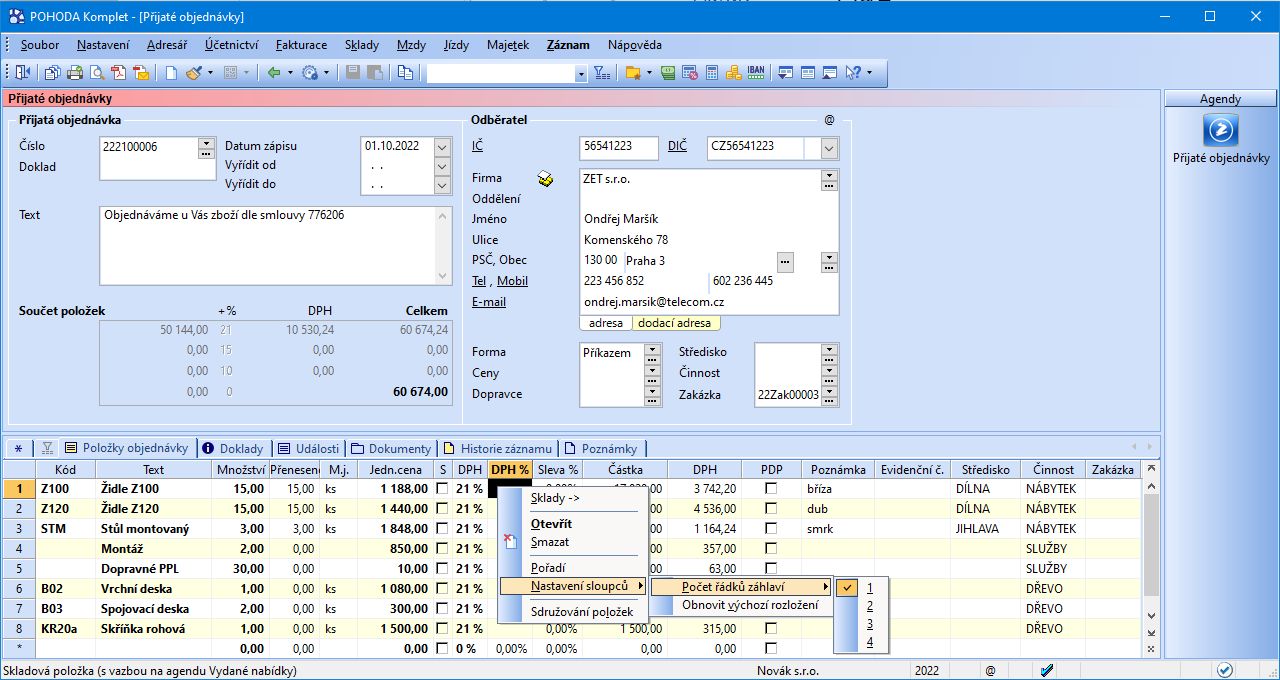This screenshot has height=680, width=1280.
Task: Click the exit door icon in the toolbar
Action: [x=22, y=72]
